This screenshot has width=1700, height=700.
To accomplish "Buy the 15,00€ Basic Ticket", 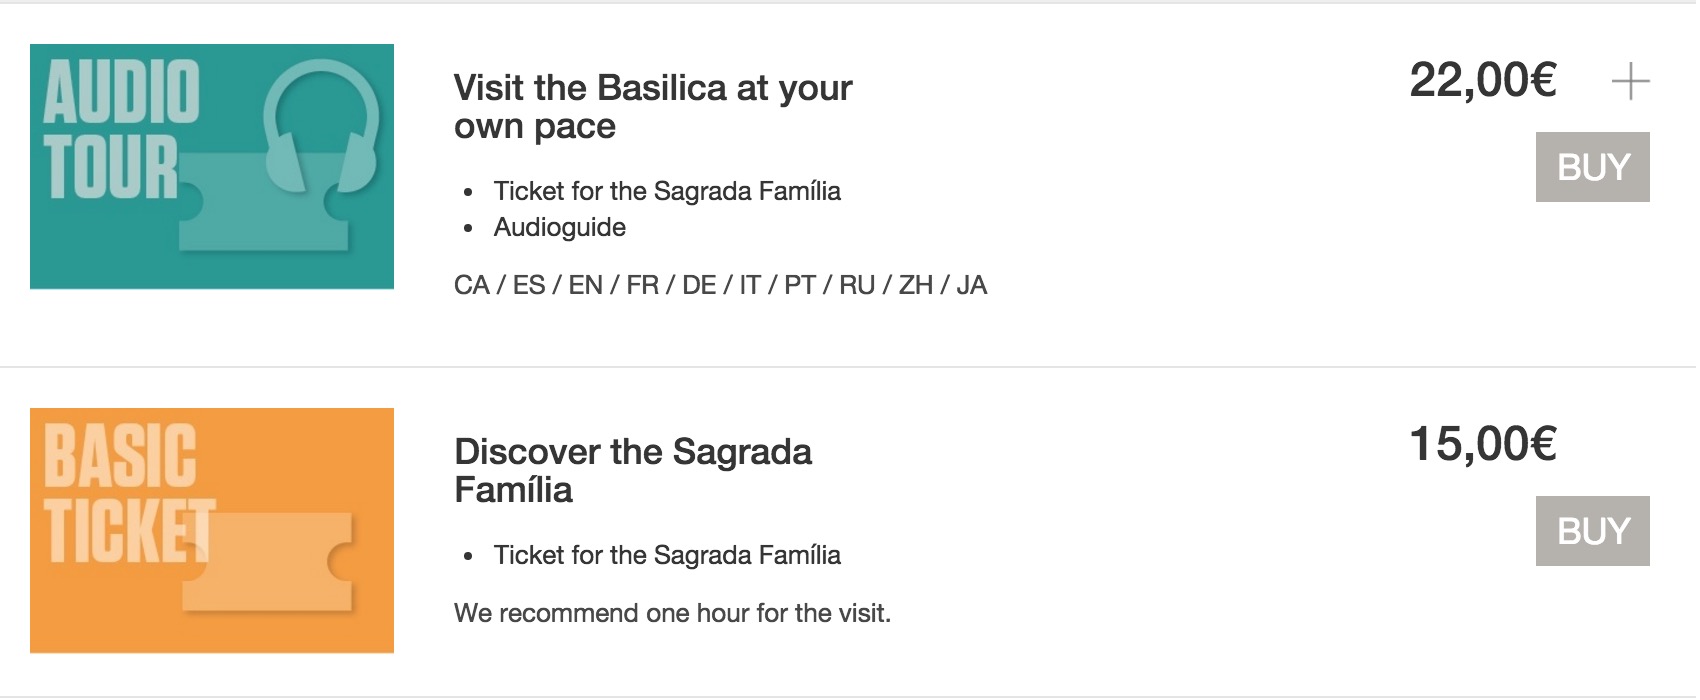I will pyautogui.click(x=1592, y=531).
